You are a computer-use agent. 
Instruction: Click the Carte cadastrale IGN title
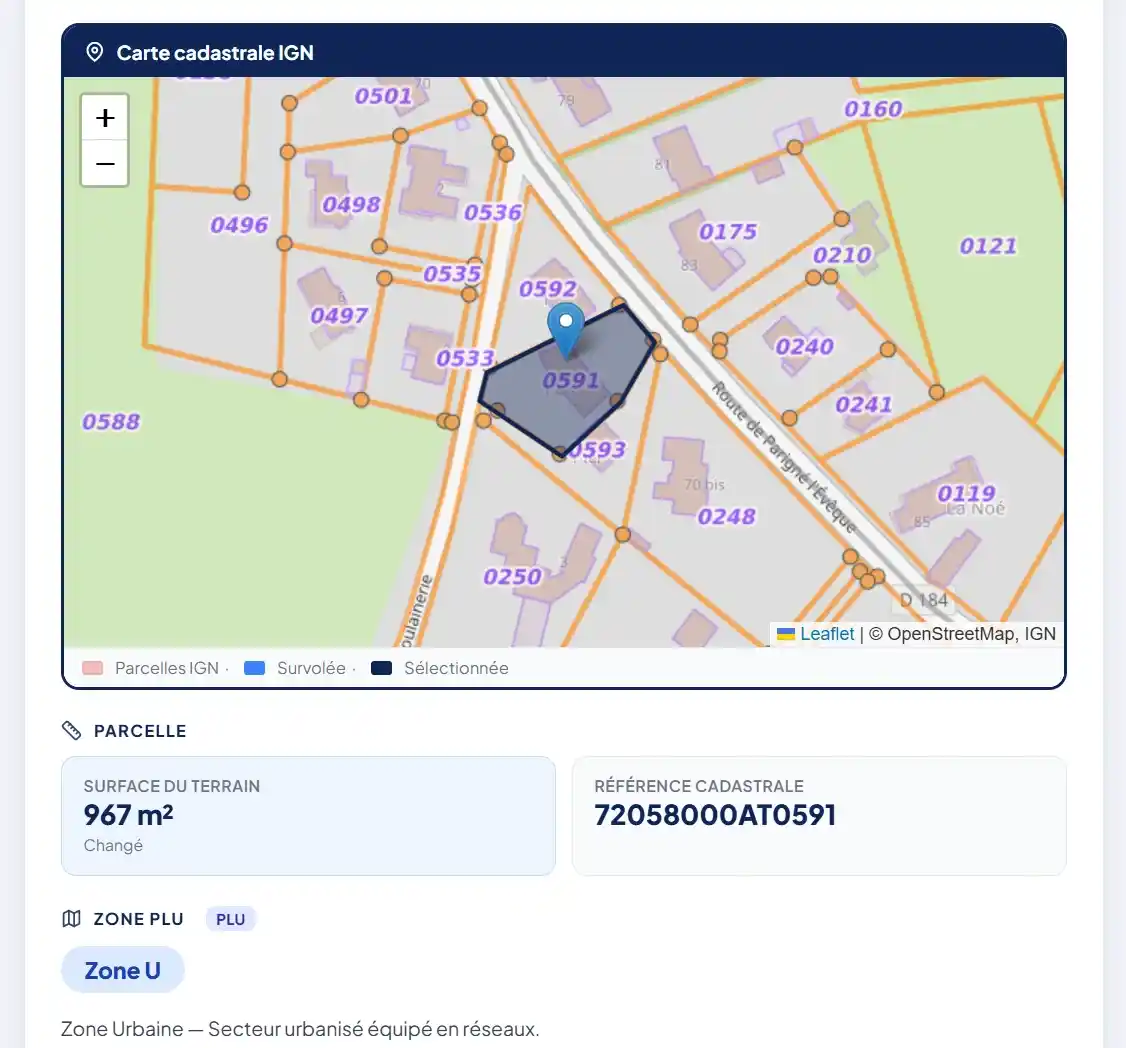pos(215,52)
